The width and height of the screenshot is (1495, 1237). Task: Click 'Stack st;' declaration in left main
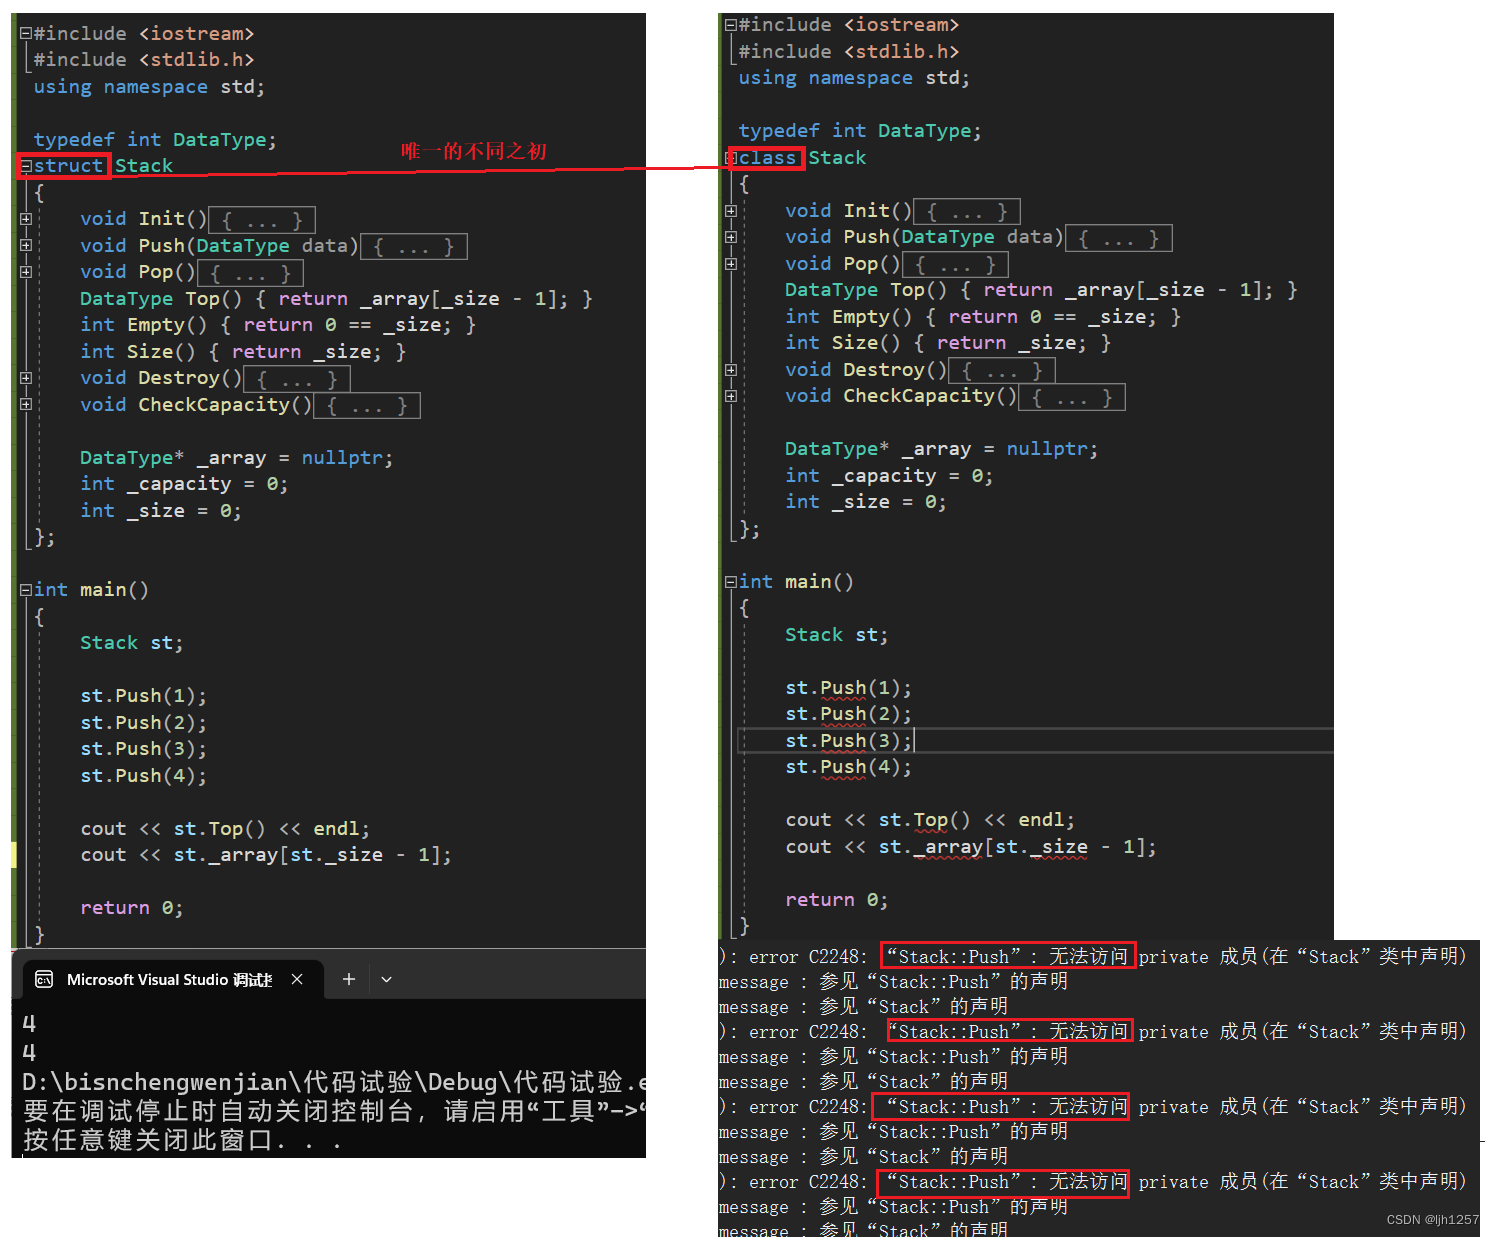(x=132, y=643)
